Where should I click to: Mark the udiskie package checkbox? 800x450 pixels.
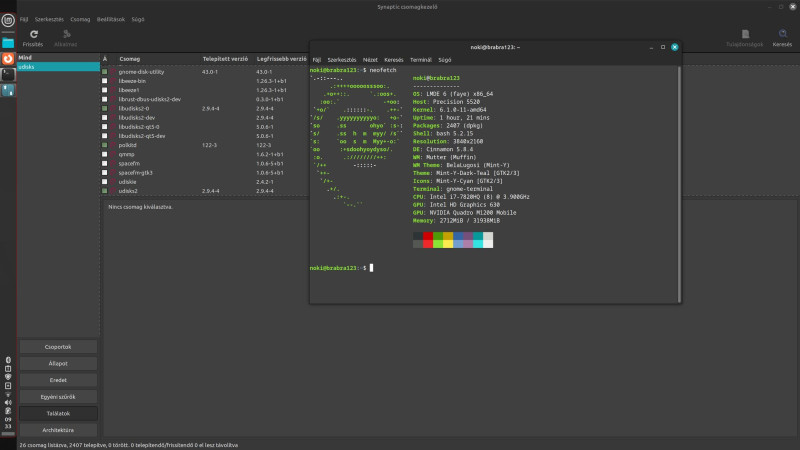click(105, 182)
